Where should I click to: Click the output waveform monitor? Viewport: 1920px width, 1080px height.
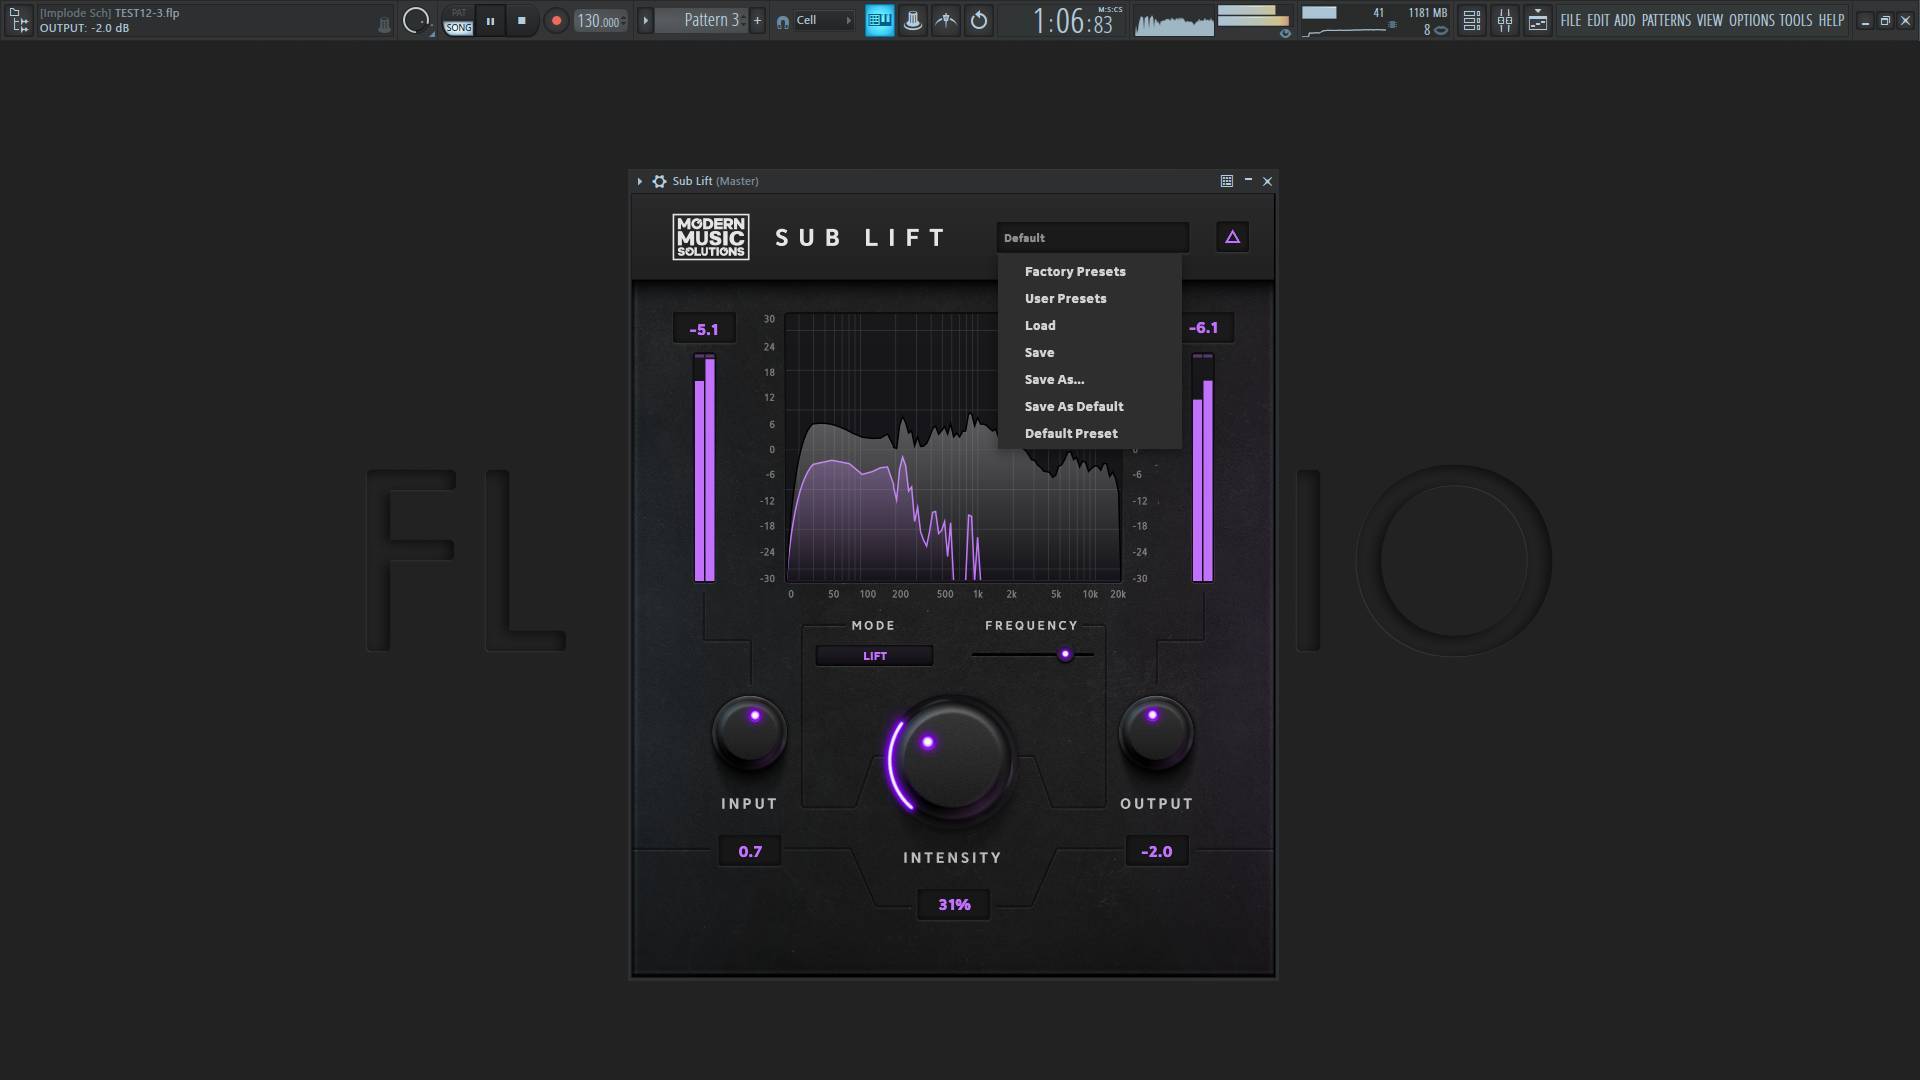pos(1174,21)
